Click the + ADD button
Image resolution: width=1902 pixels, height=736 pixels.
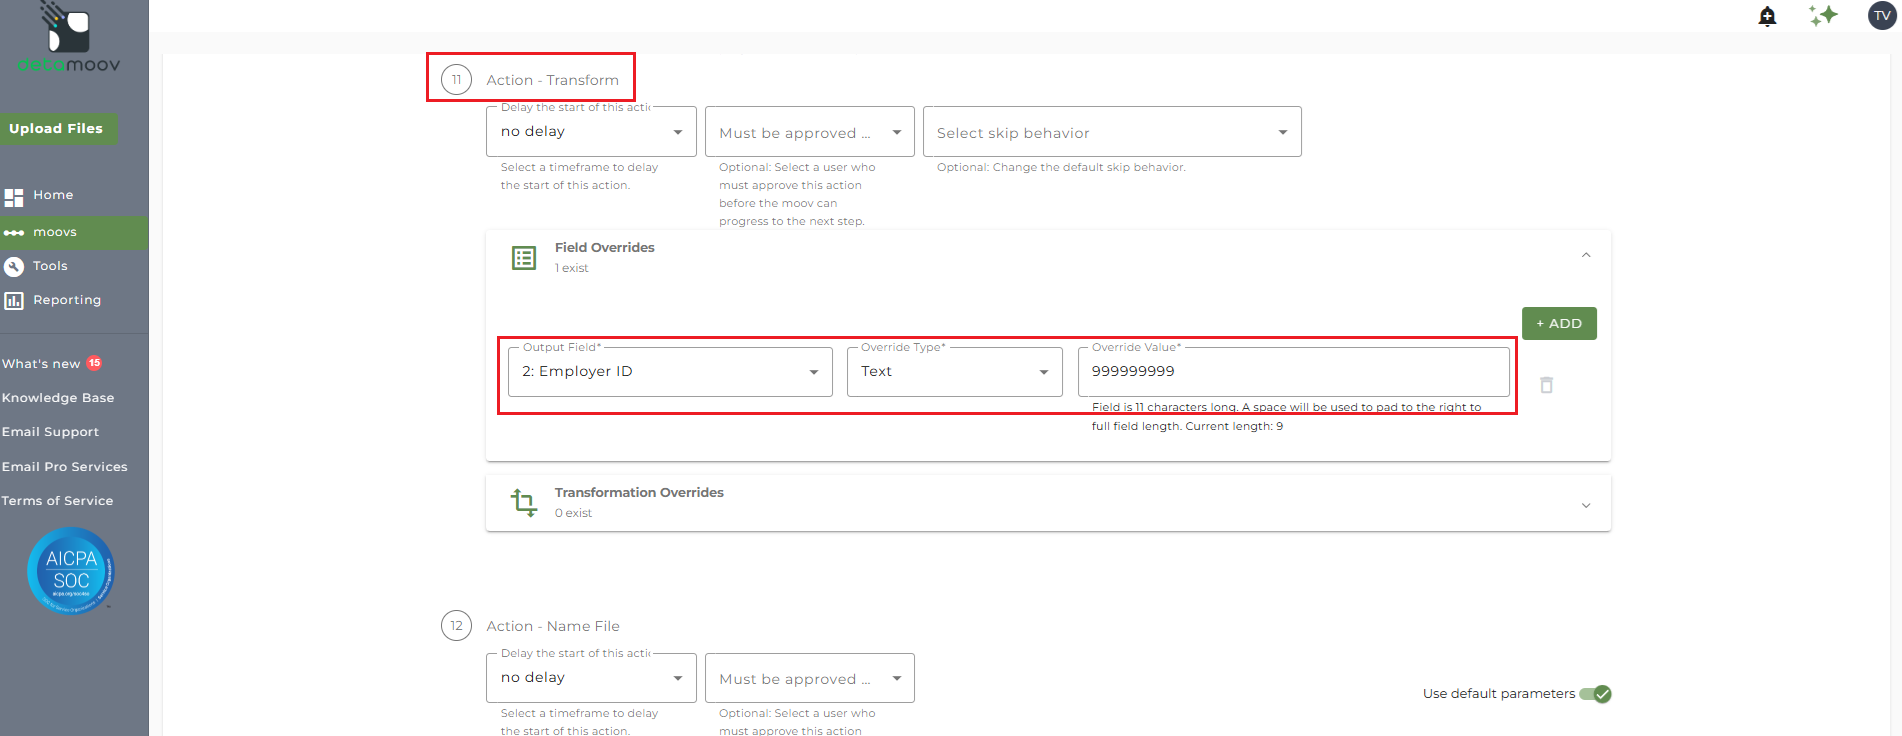coord(1558,324)
